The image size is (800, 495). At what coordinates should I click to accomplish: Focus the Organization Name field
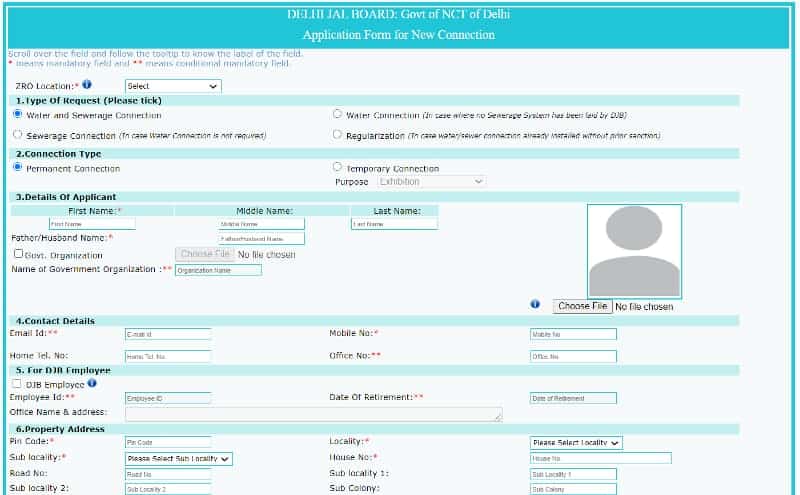(x=218, y=270)
